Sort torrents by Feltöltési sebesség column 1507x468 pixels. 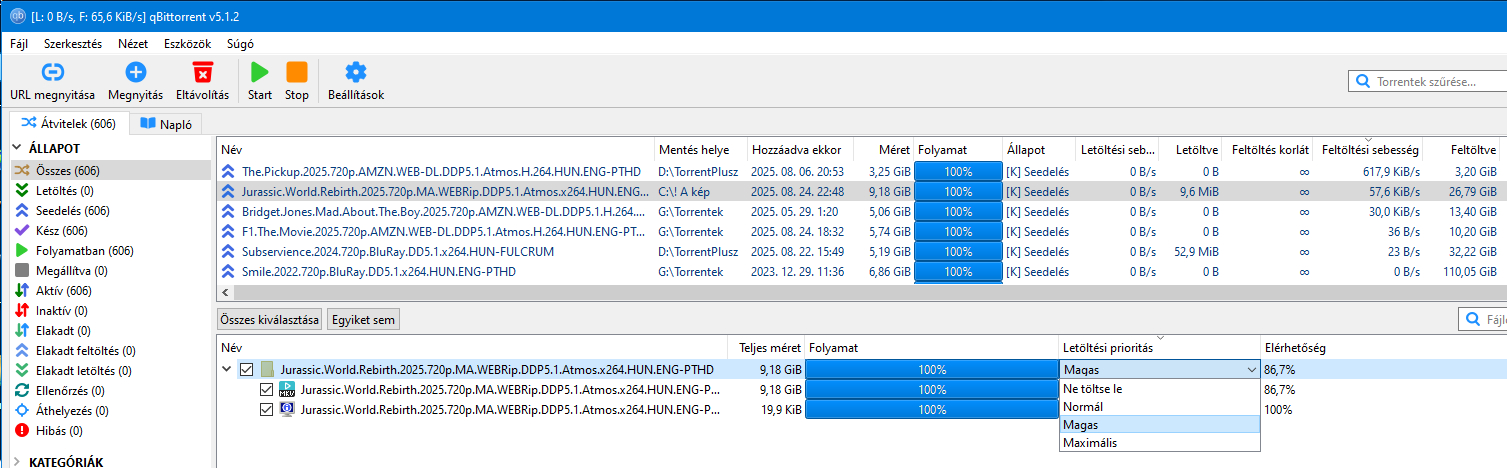click(1370, 149)
